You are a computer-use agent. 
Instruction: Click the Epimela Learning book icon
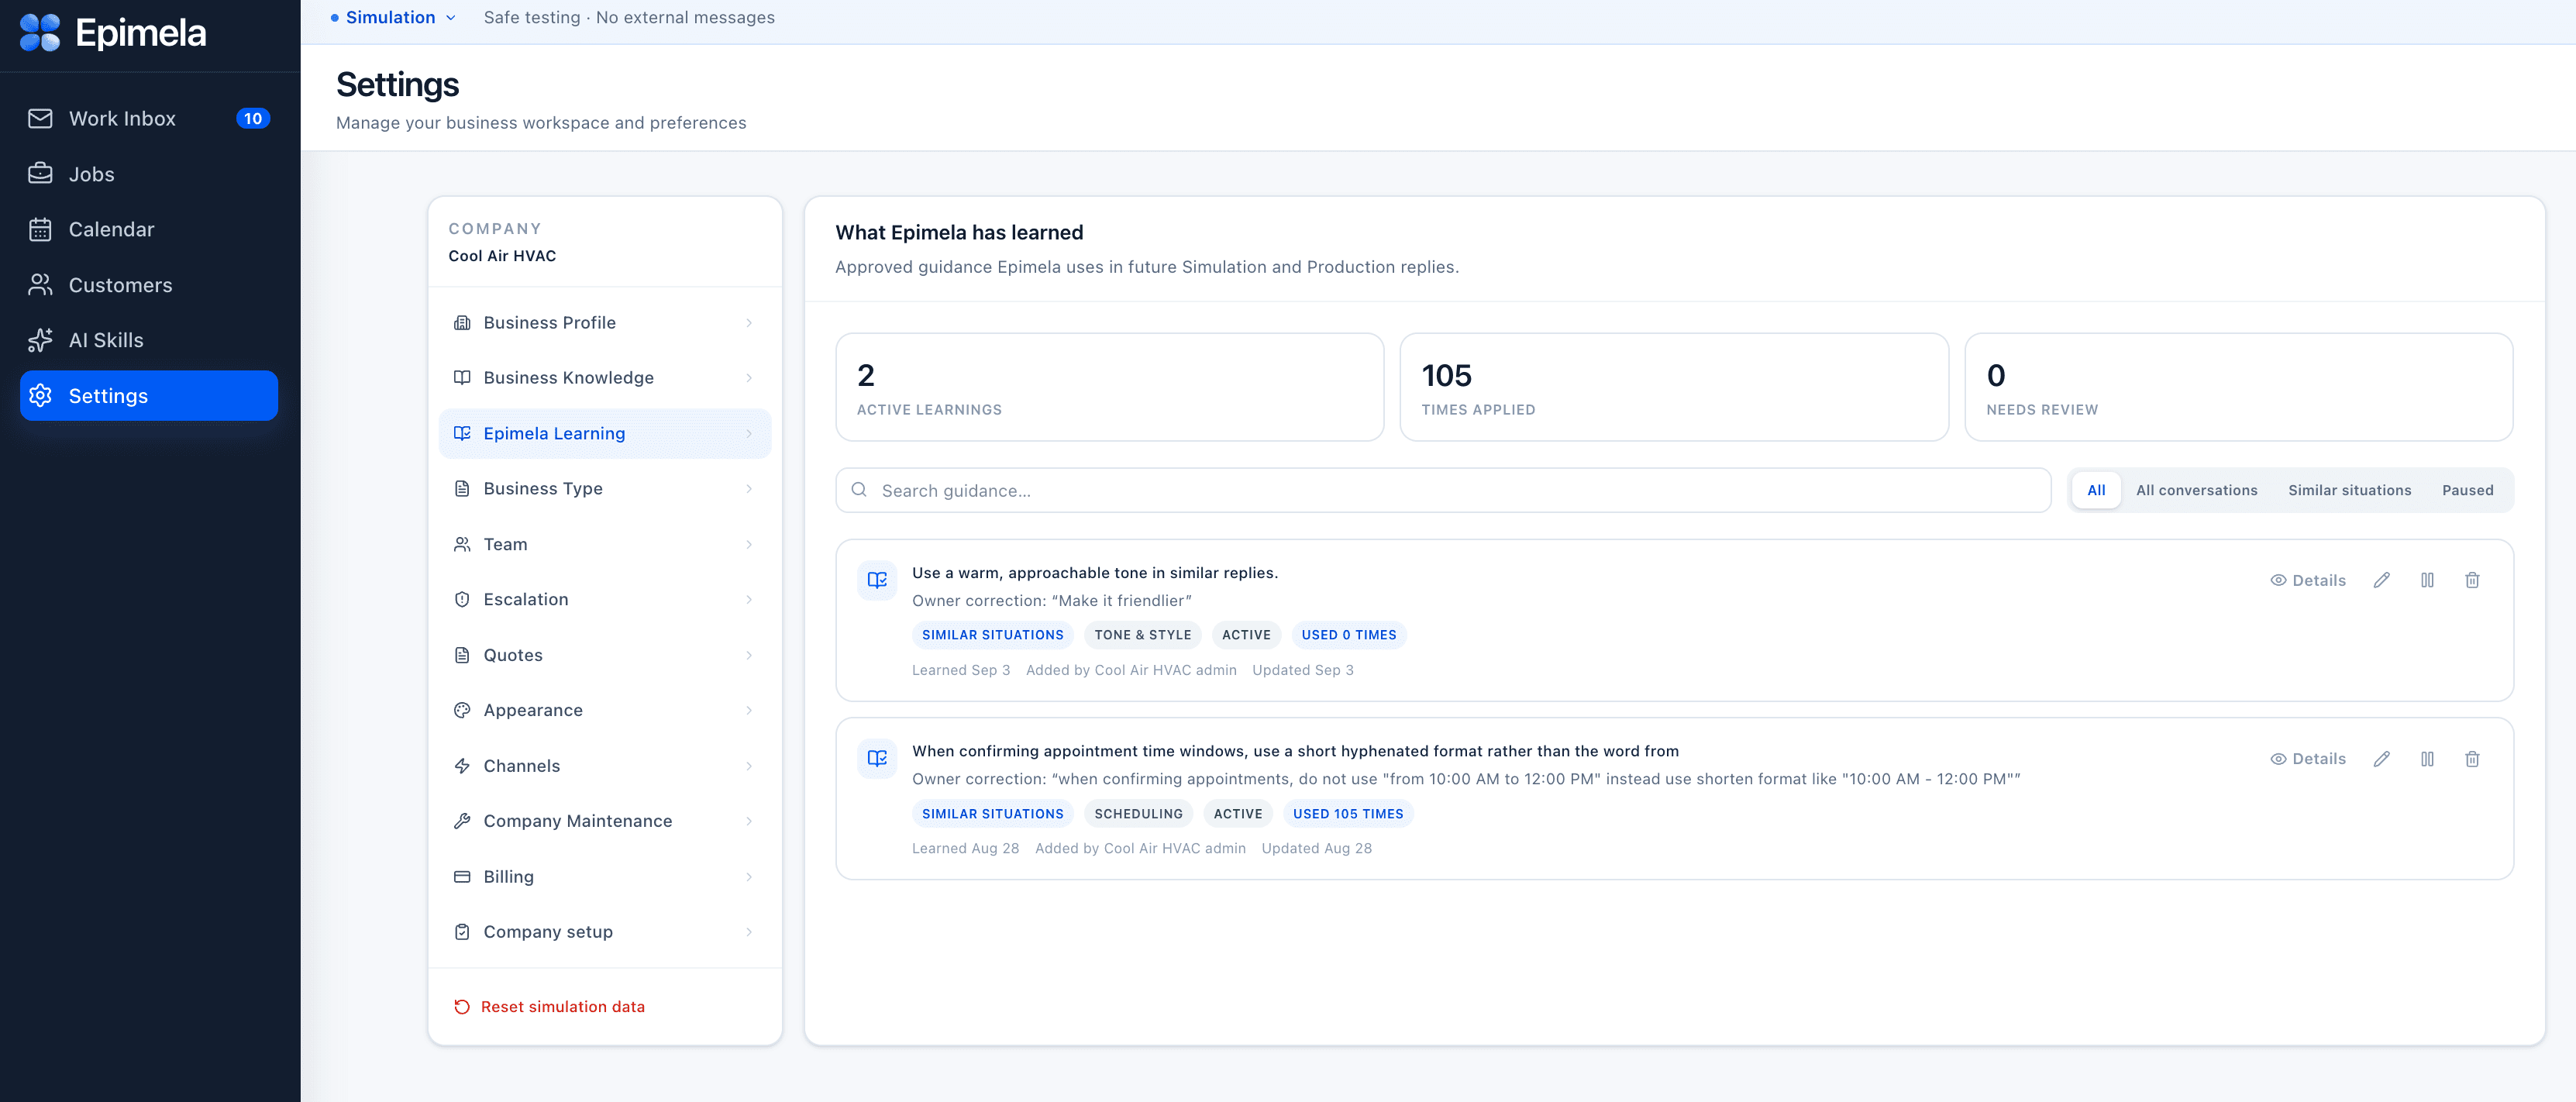[462, 433]
